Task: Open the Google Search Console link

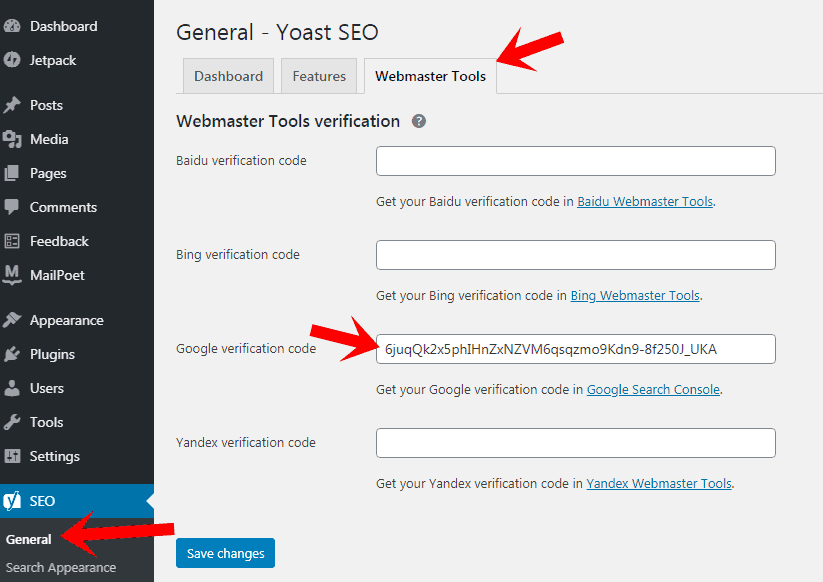Action: tap(653, 390)
